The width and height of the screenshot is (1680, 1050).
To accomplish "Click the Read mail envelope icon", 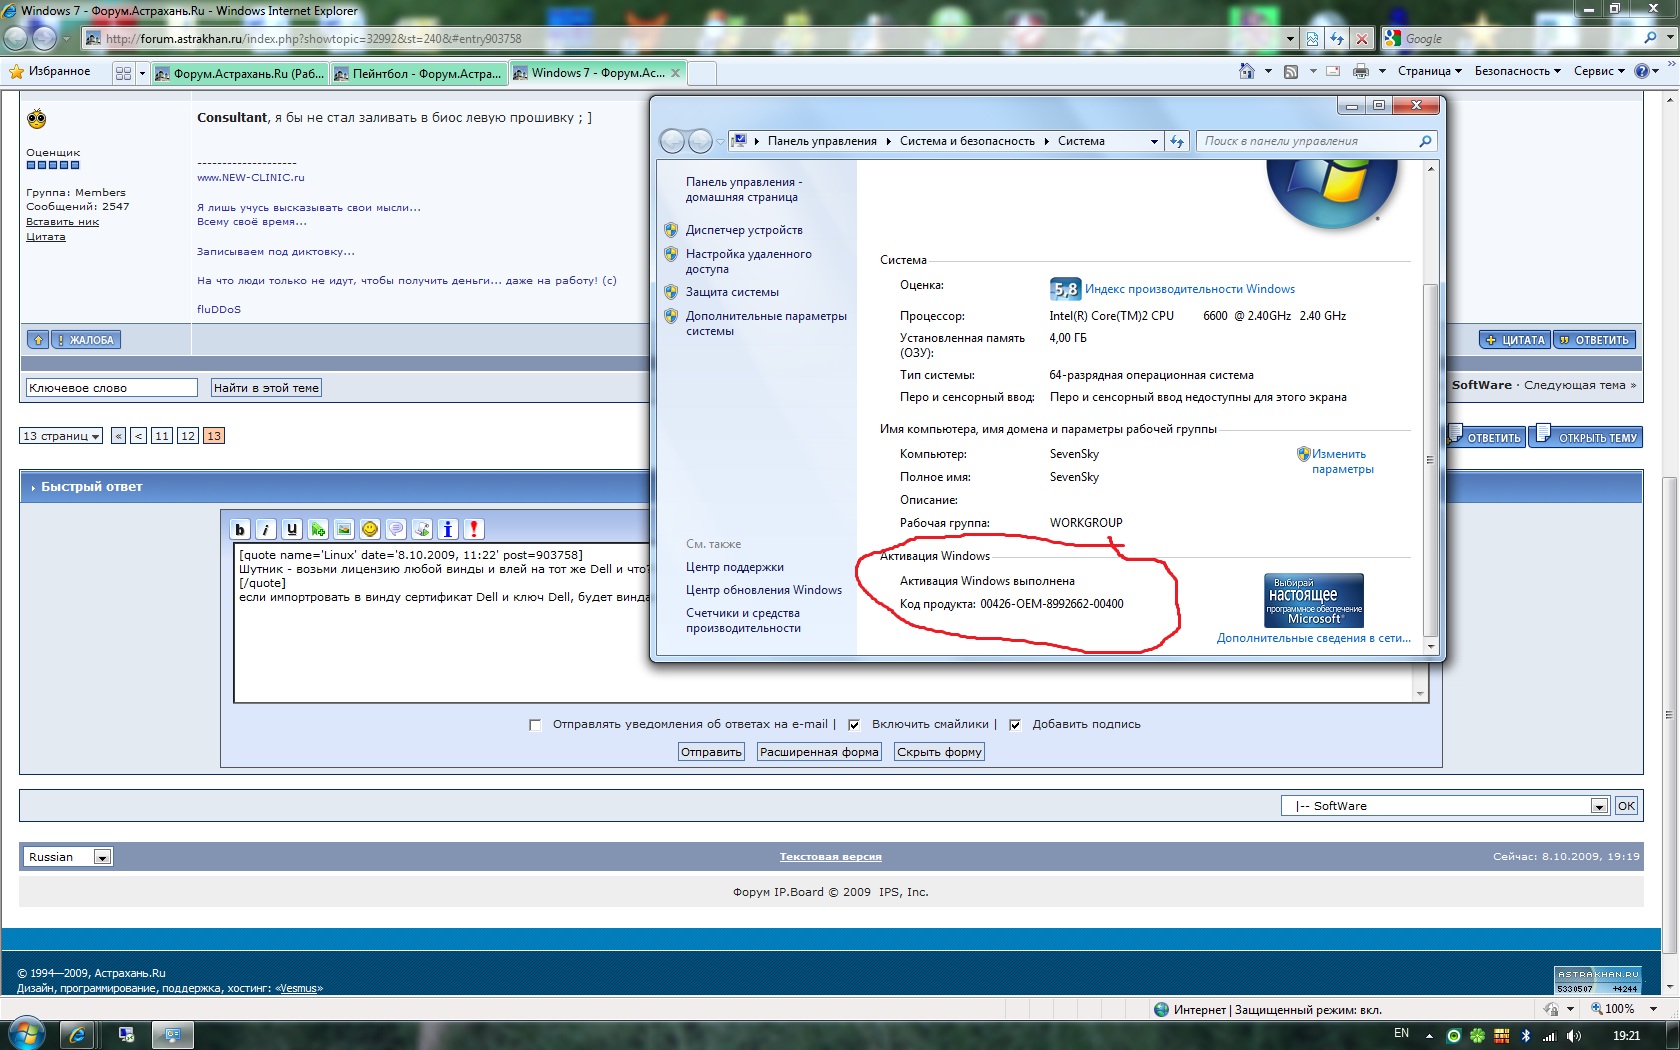I will [x=1333, y=71].
